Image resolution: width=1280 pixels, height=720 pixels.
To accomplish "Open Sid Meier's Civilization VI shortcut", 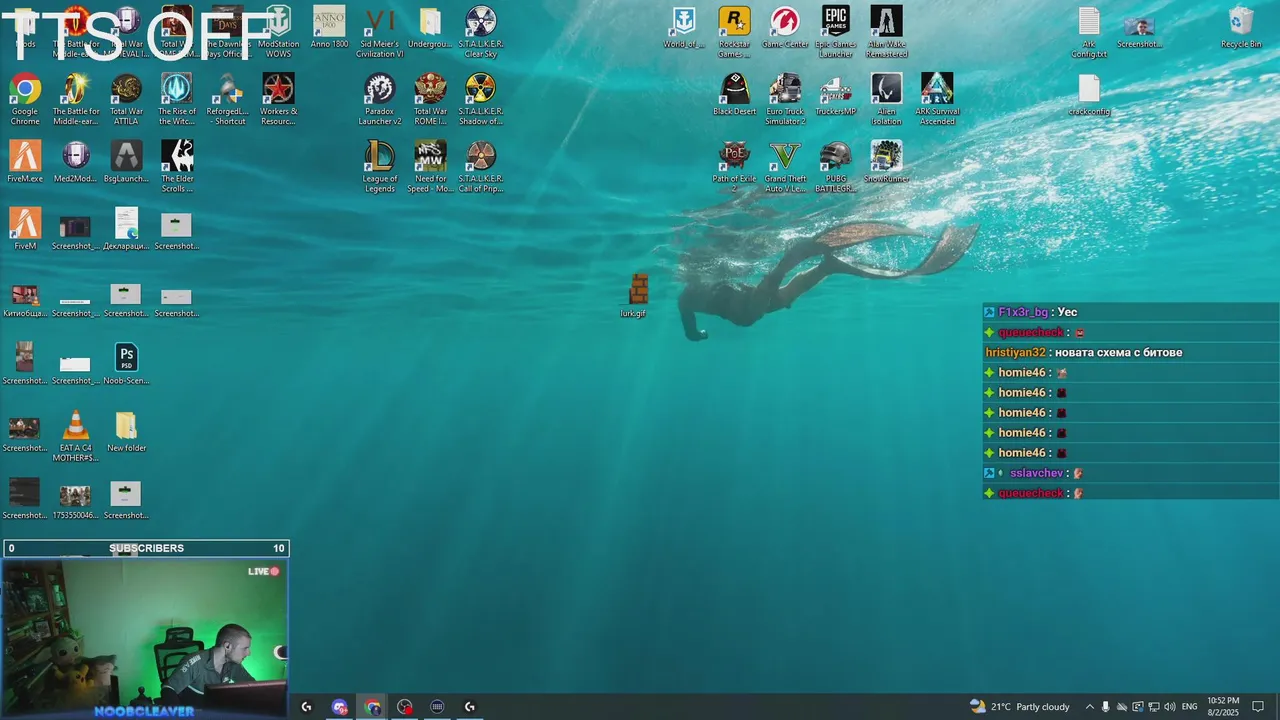I will pos(380,32).
